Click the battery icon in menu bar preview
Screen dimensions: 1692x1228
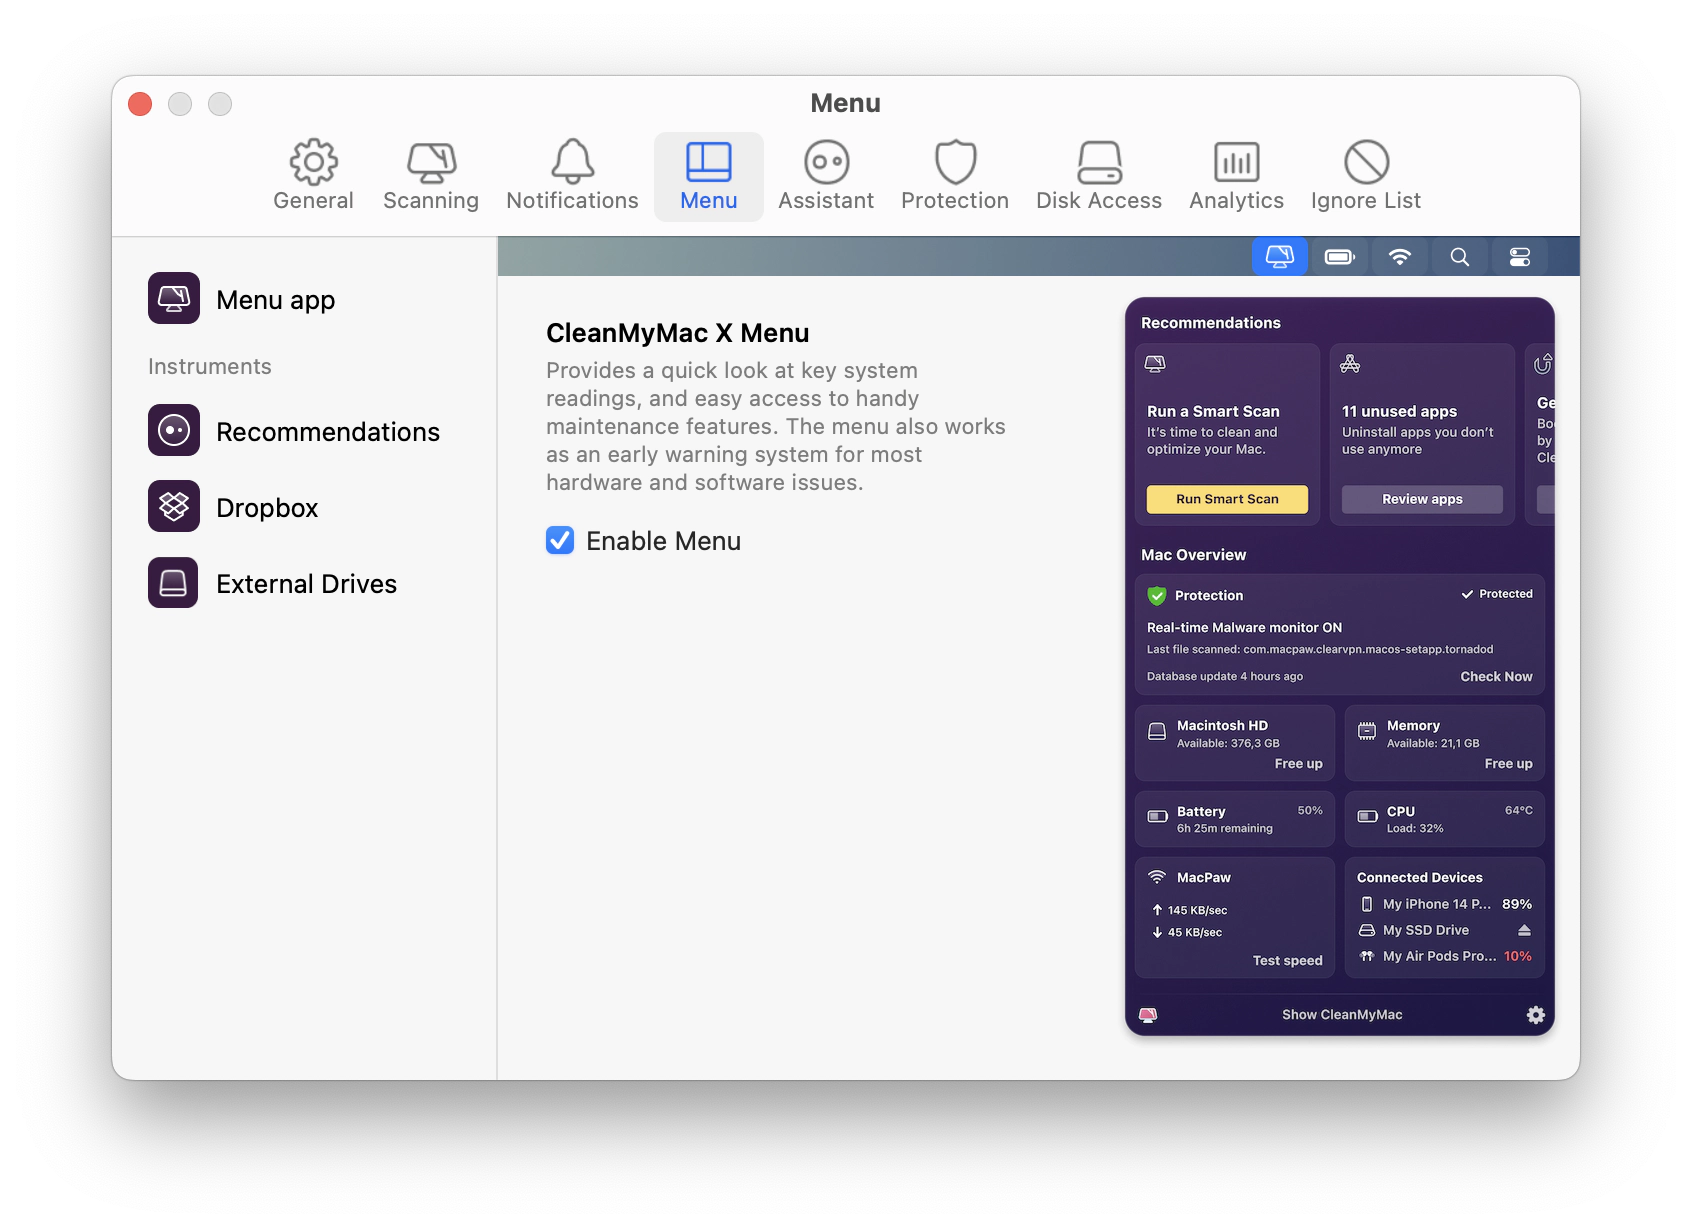[x=1340, y=257]
